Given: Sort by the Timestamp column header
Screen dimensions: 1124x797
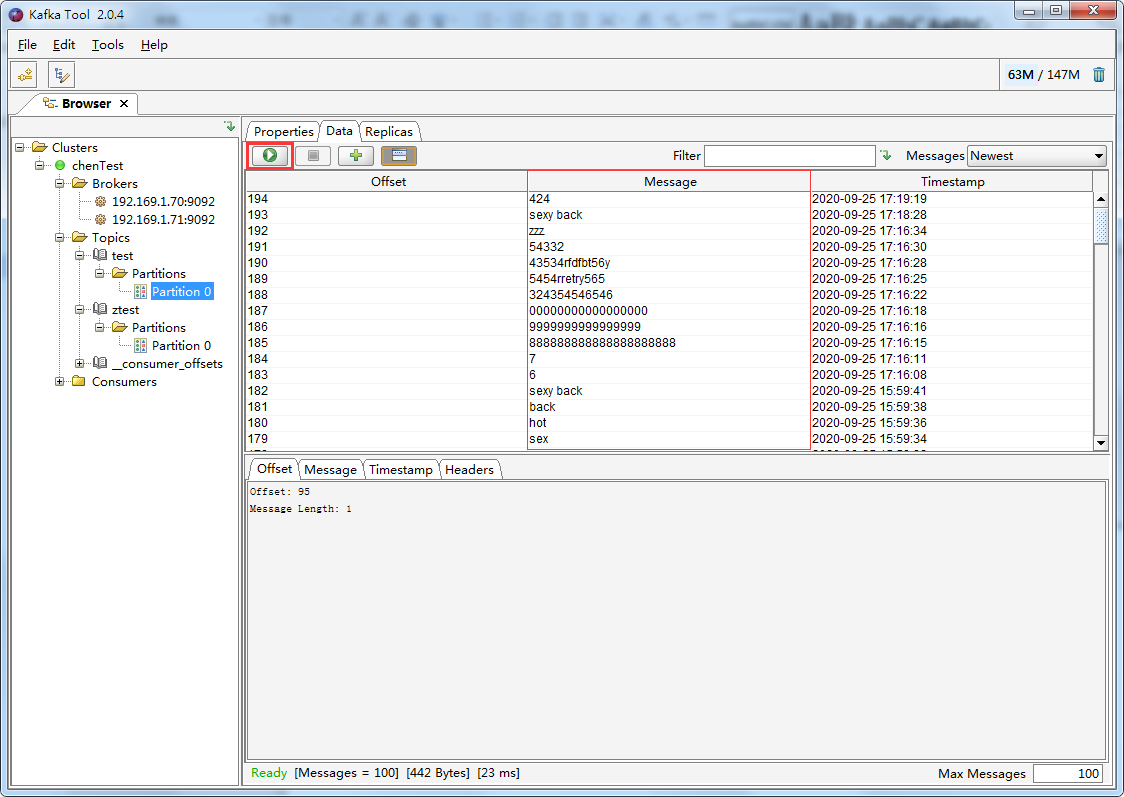Looking at the screenshot, I should [x=952, y=181].
